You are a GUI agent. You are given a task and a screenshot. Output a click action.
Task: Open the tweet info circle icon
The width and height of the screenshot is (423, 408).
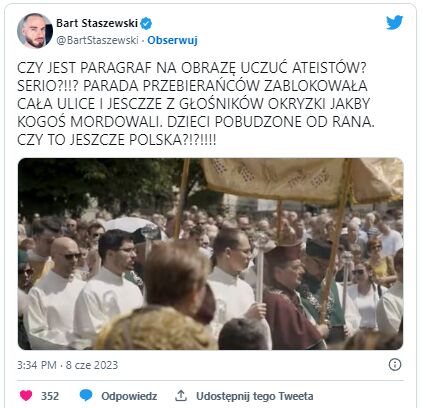[x=395, y=364]
